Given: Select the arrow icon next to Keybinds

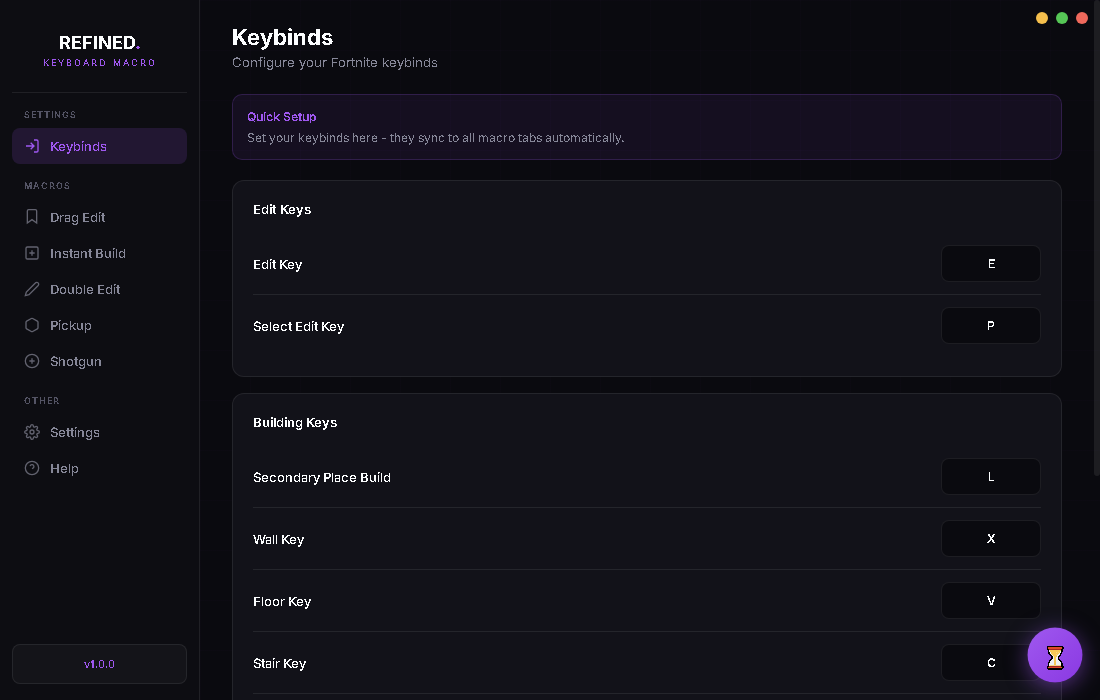Looking at the screenshot, I should click(31, 145).
